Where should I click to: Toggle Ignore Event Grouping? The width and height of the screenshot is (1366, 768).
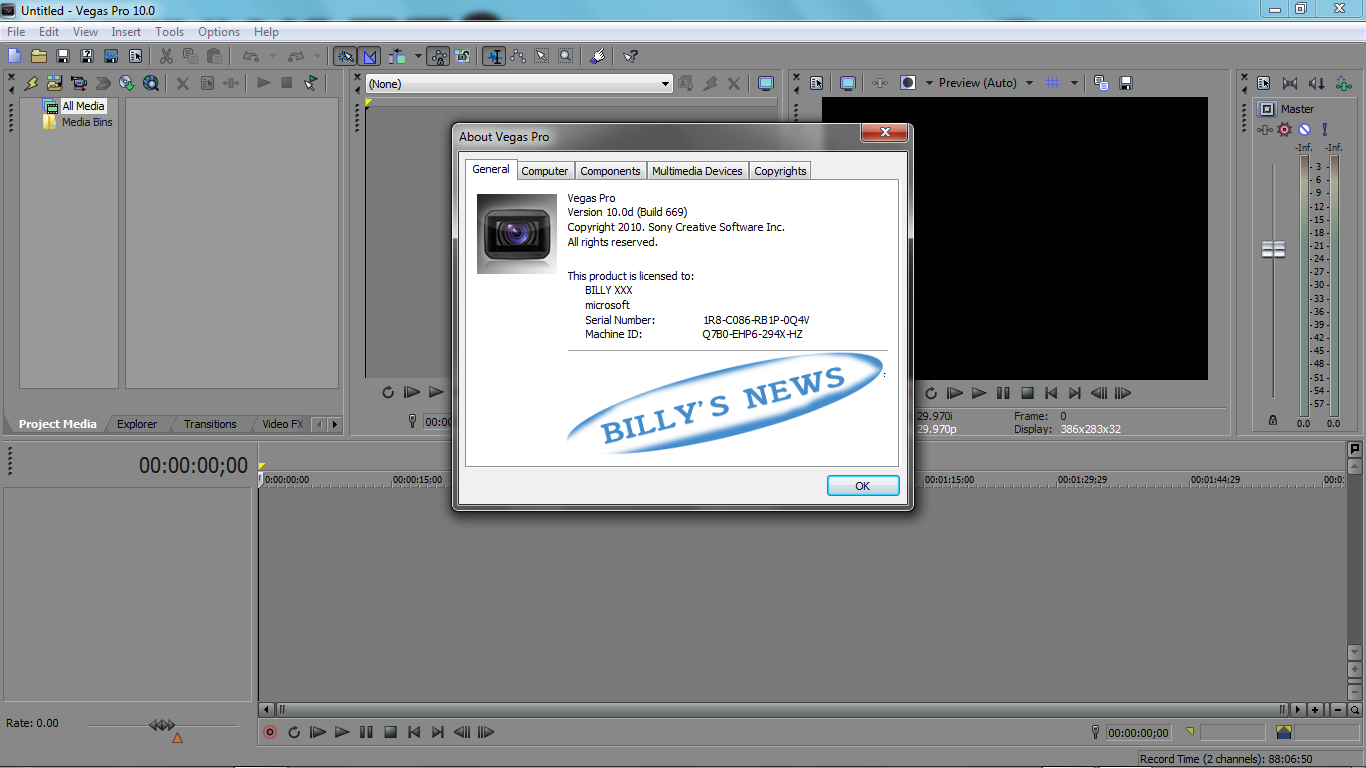click(x=462, y=56)
